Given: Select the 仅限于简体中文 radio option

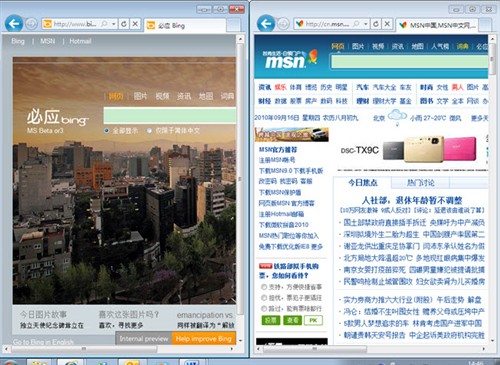Looking at the screenshot, I should (149, 130).
